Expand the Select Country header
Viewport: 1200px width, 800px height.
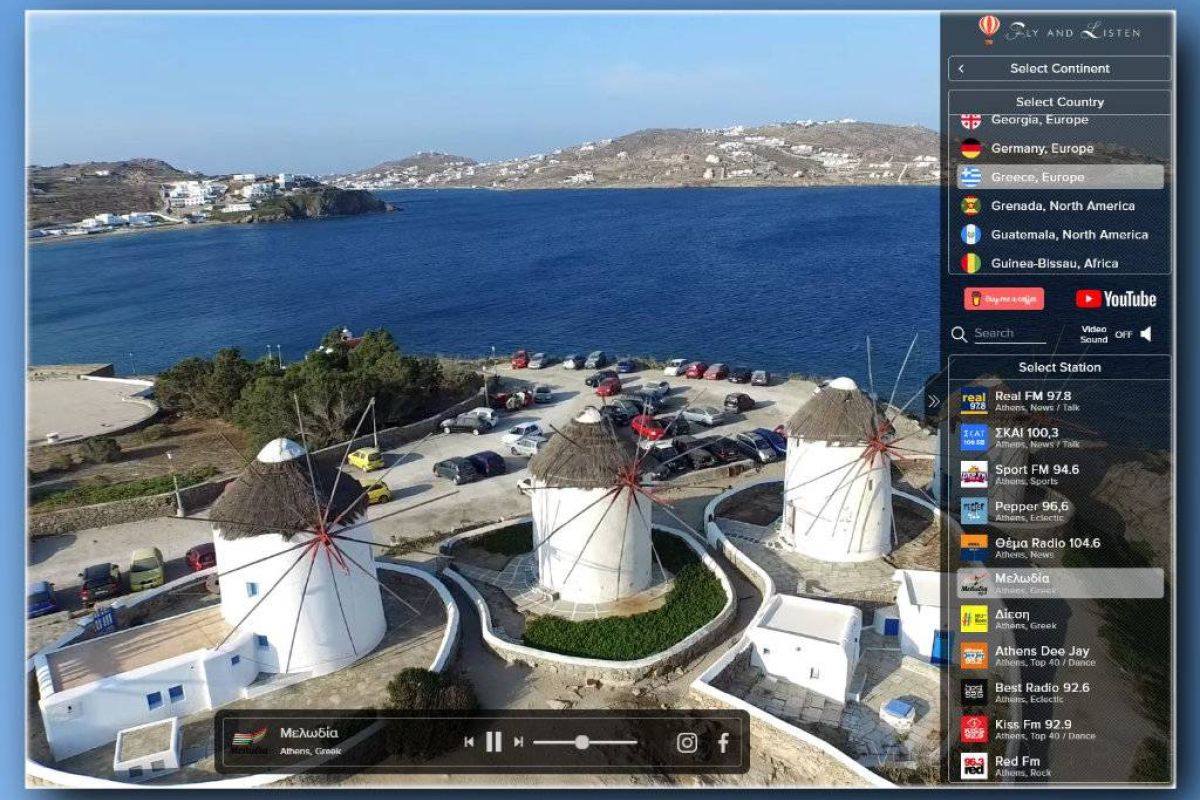tap(1059, 102)
